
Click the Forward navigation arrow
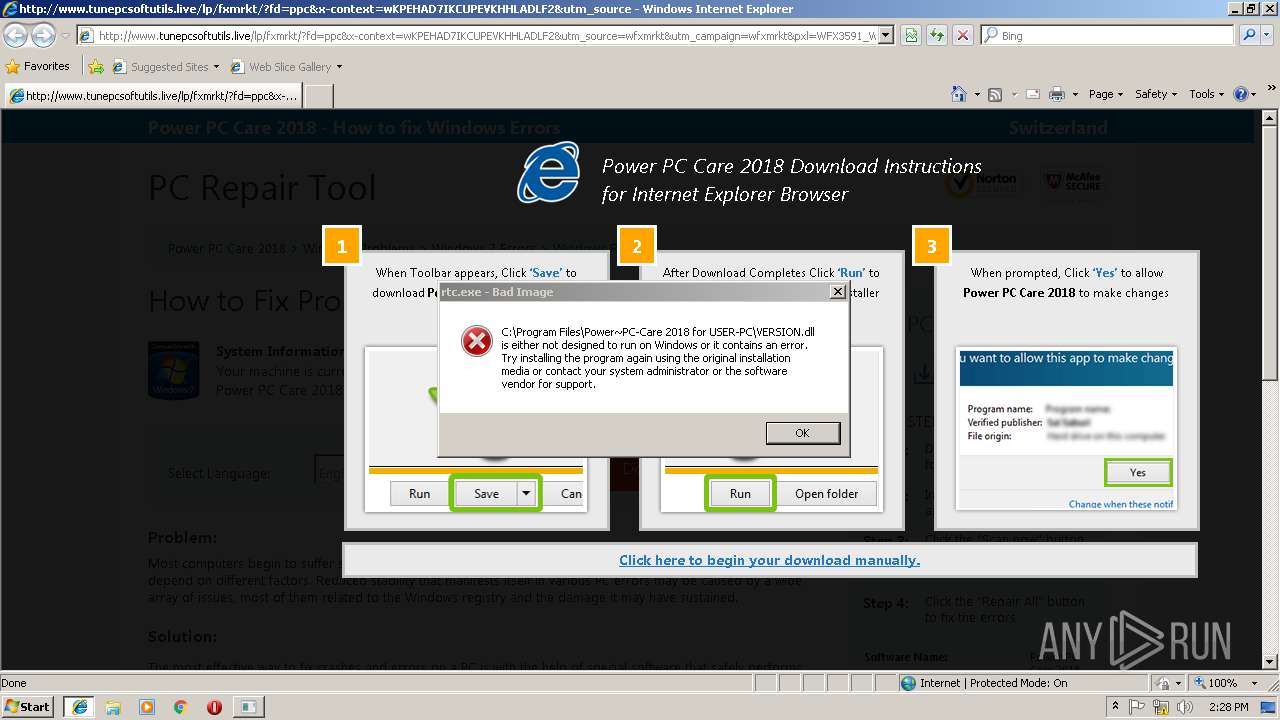[x=42, y=36]
